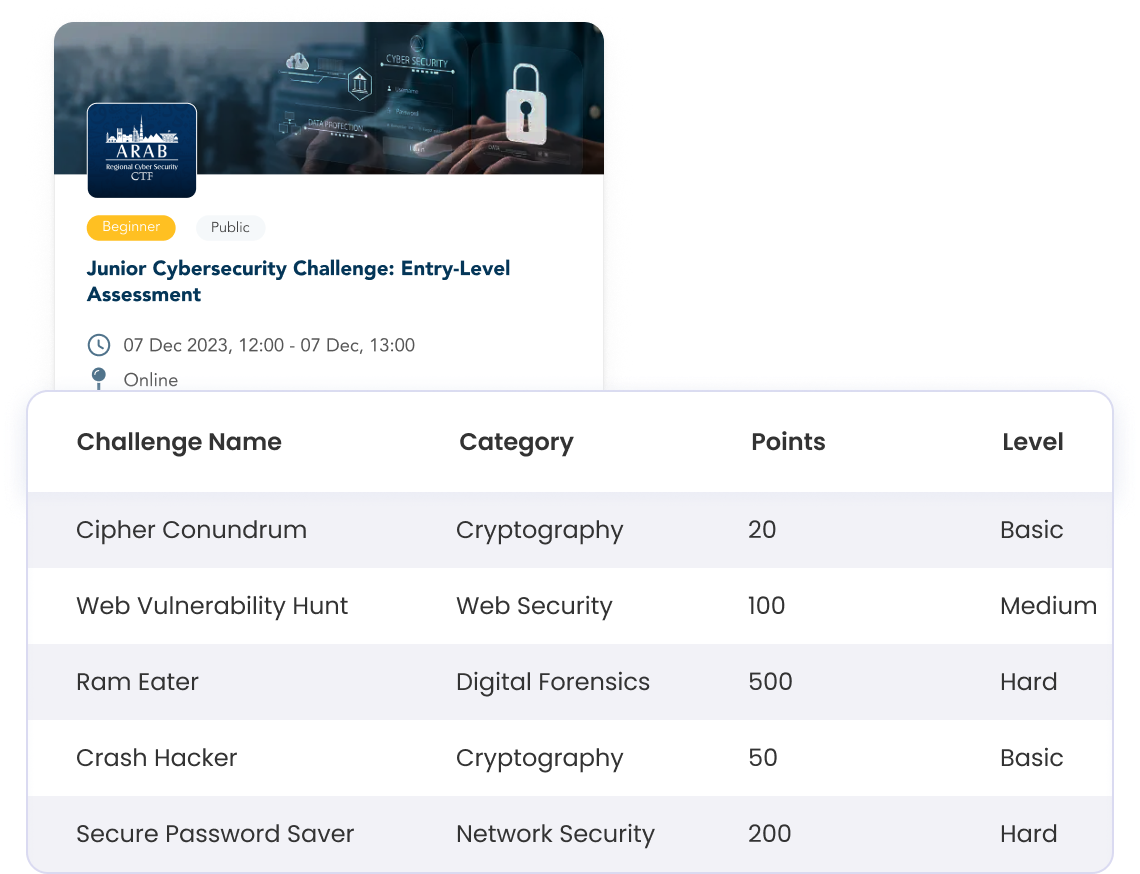Open the Ram Eater challenge

[x=137, y=682]
